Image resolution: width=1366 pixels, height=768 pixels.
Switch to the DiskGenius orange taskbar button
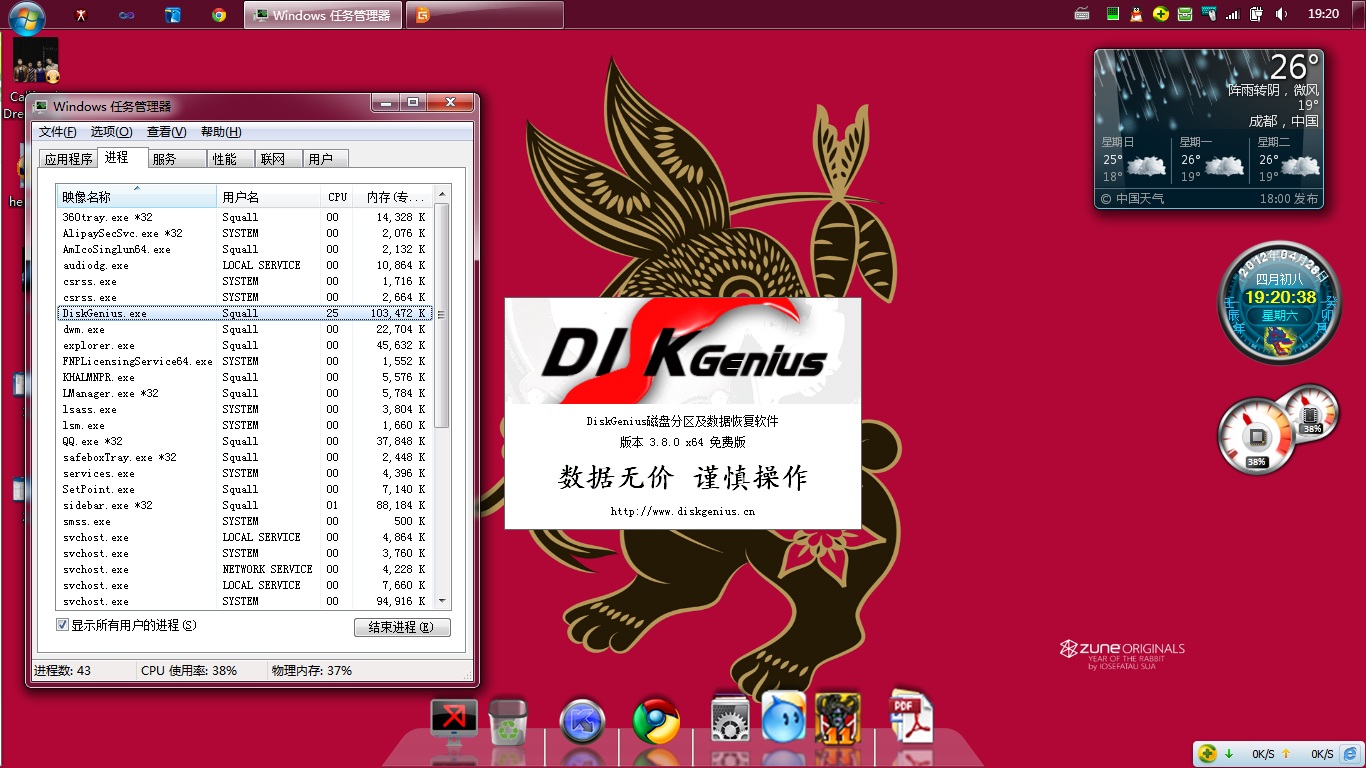(x=485, y=15)
